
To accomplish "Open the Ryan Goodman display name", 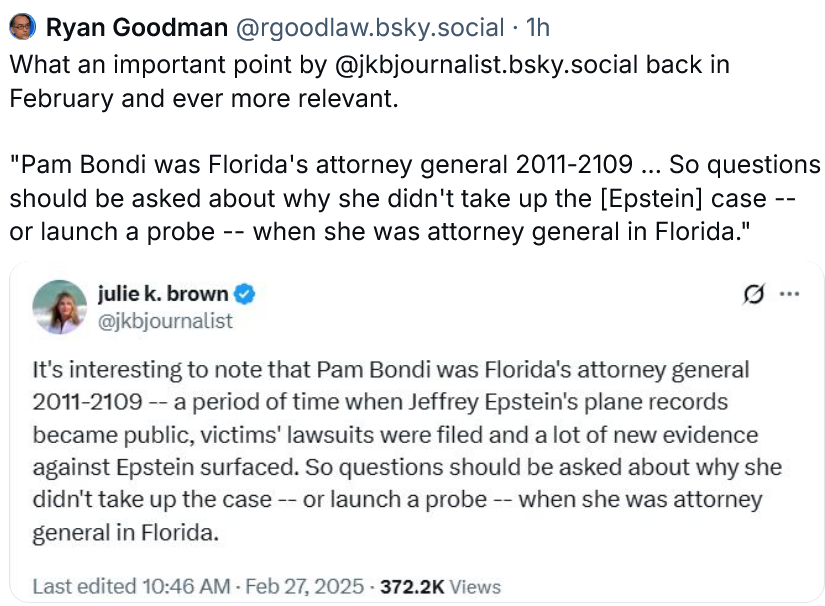I will coord(137,27).
